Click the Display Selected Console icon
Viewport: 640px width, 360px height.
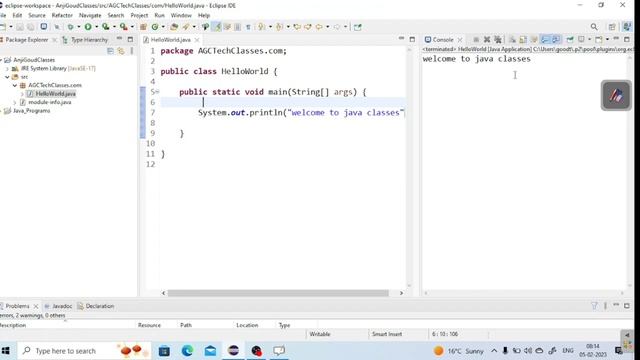[581, 40]
